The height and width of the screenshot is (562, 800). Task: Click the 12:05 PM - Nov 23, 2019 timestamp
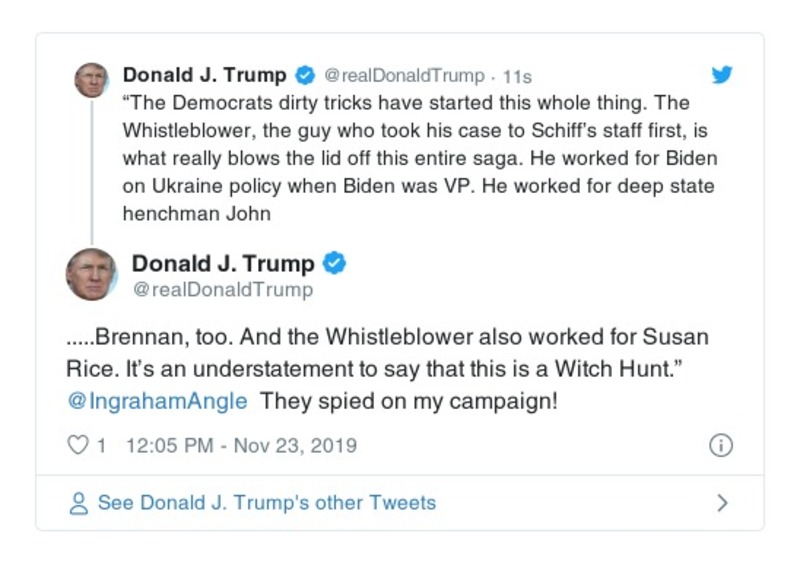tap(241, 445)
